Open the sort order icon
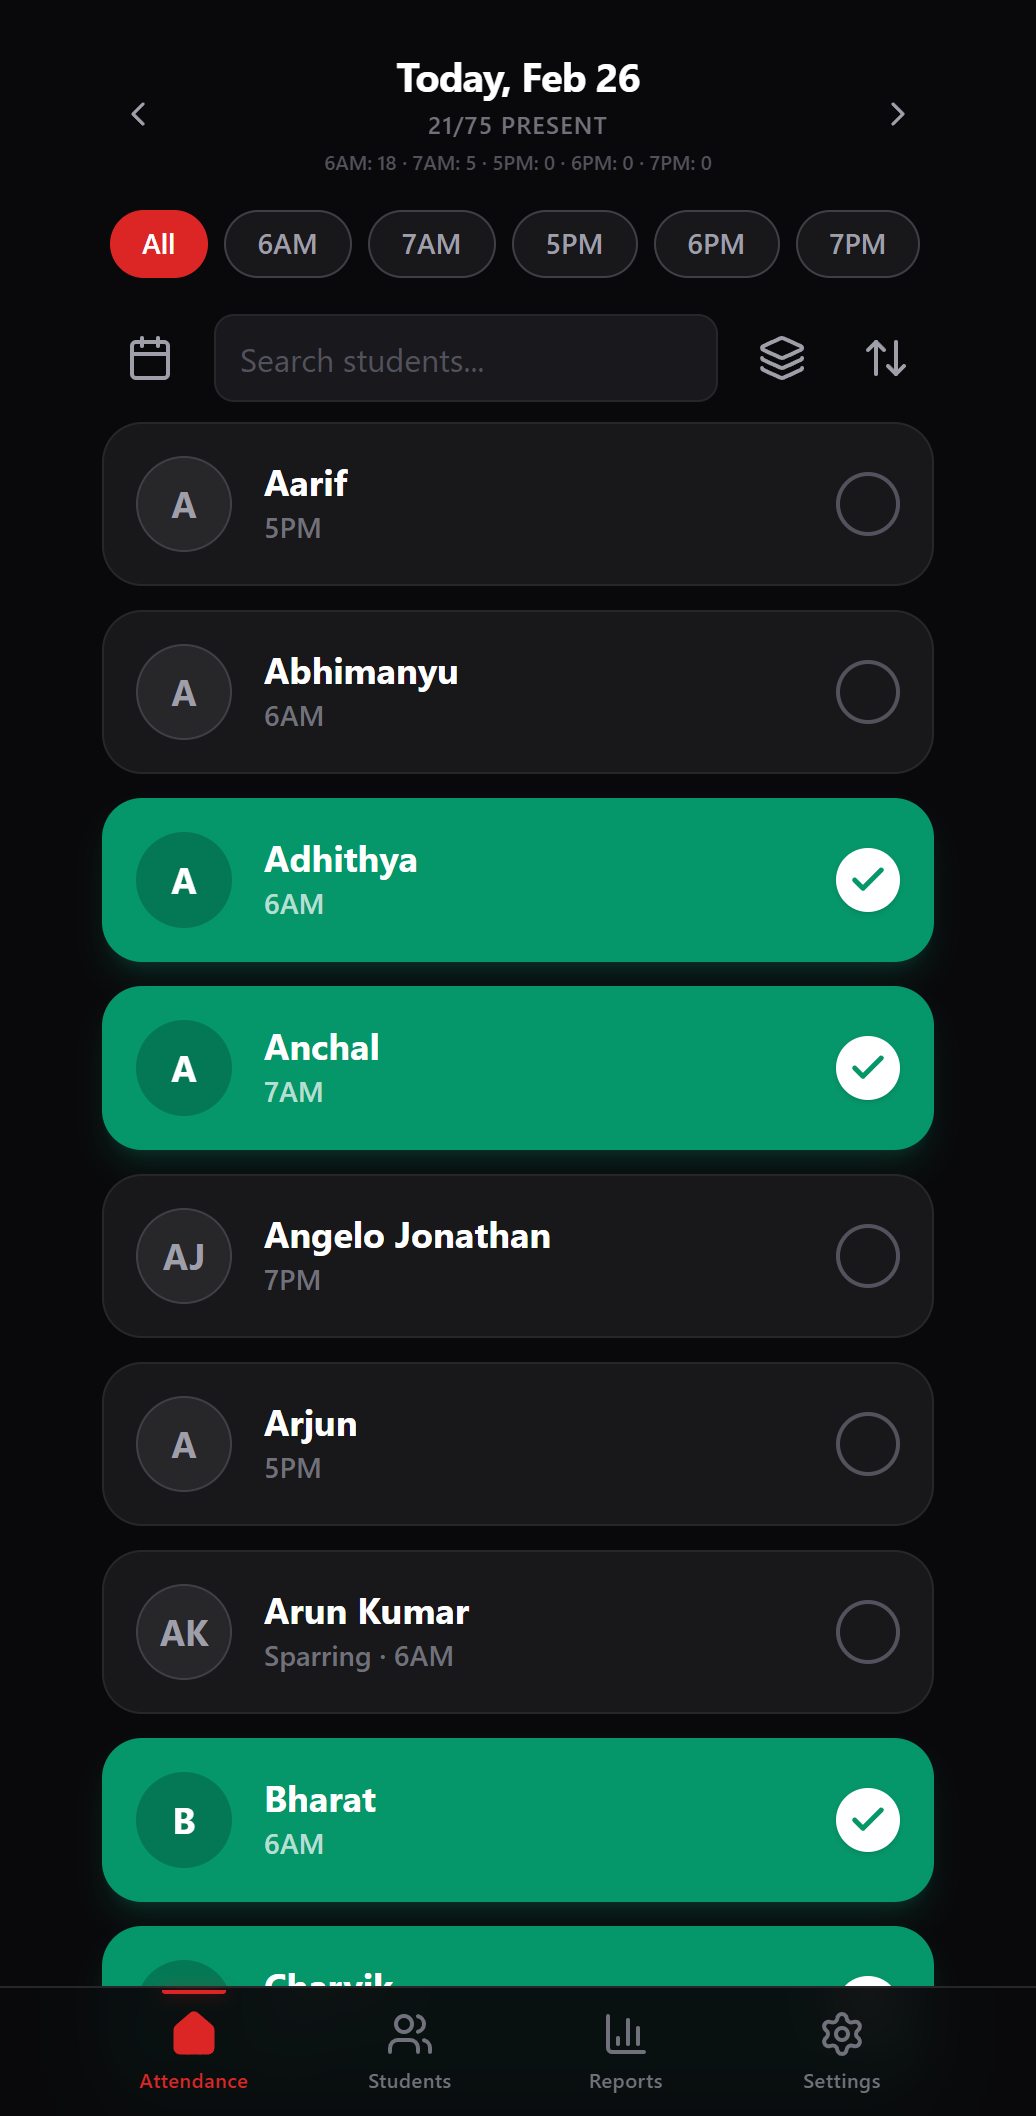The height and width of the screenshot is (2116, 1036). (886, 357)
